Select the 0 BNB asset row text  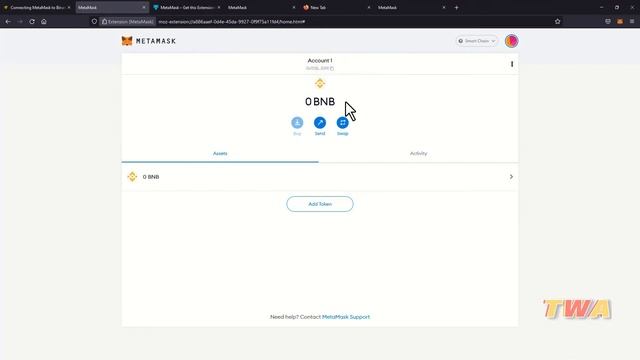[151, 177]
